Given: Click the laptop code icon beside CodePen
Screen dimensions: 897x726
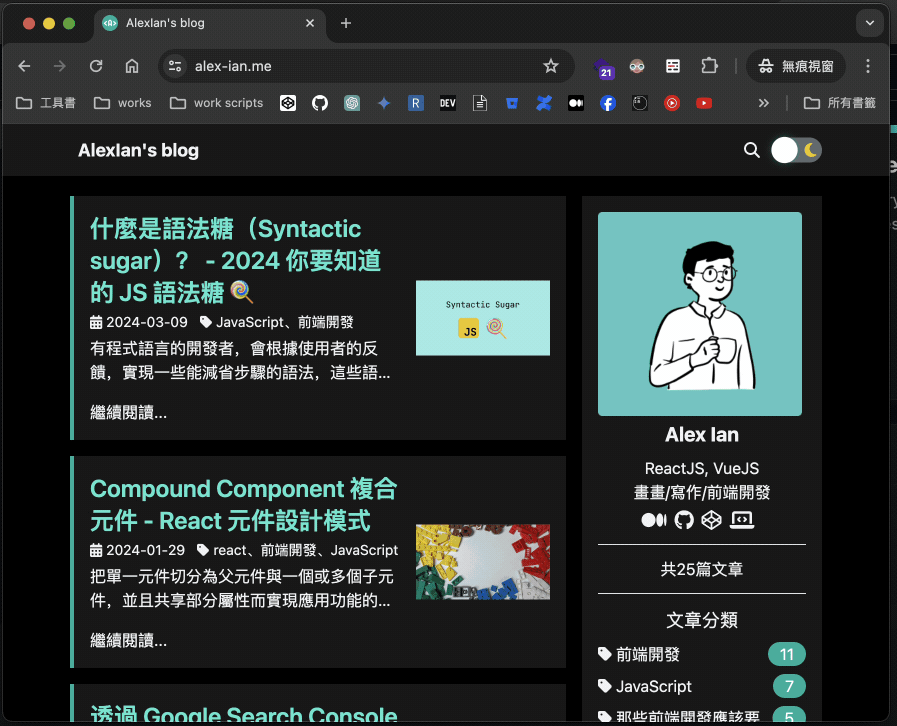Looking at the screenshot, I should pyautogui.click(x=741, y=520).
